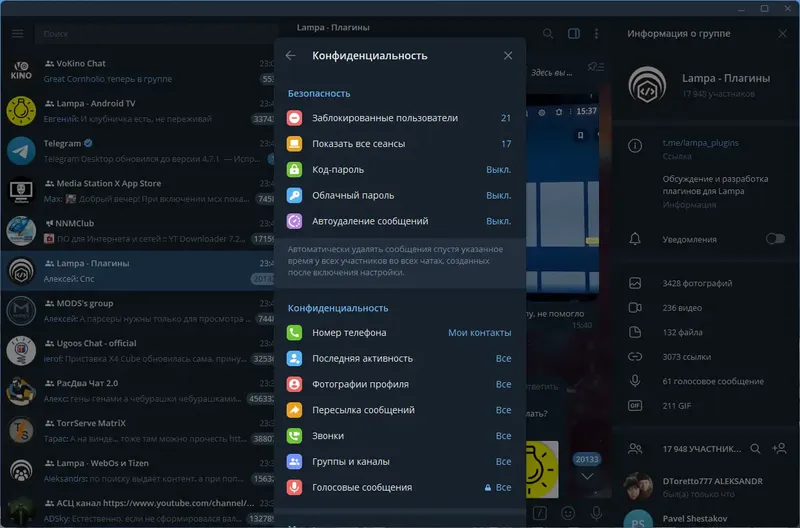This screenshot has height=528, width=800.
Task: Close the Информация о группе panel
Action: click(x=783, y=34)
